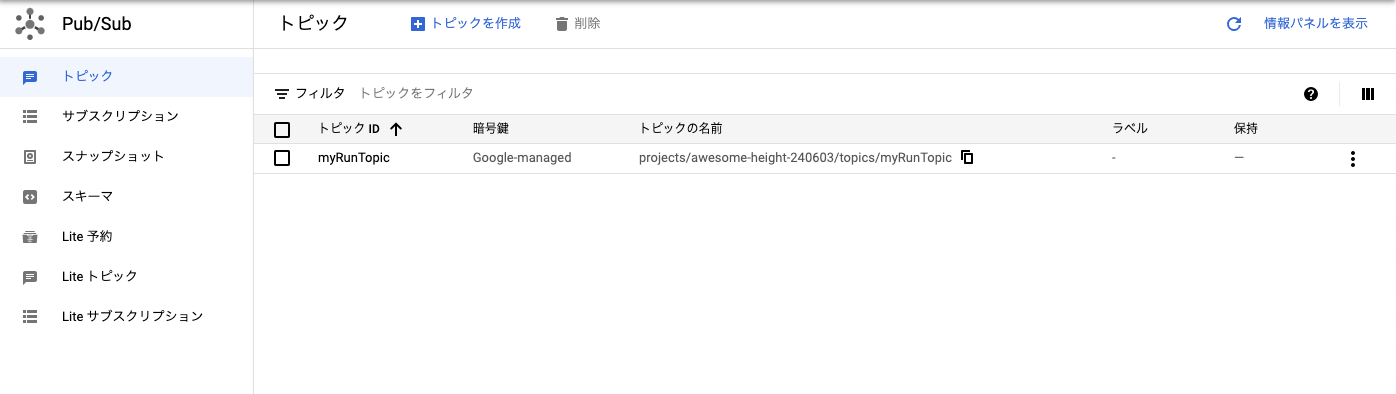
Task: Open Lite 予約 in the sidebar
Action: [126, 236]
